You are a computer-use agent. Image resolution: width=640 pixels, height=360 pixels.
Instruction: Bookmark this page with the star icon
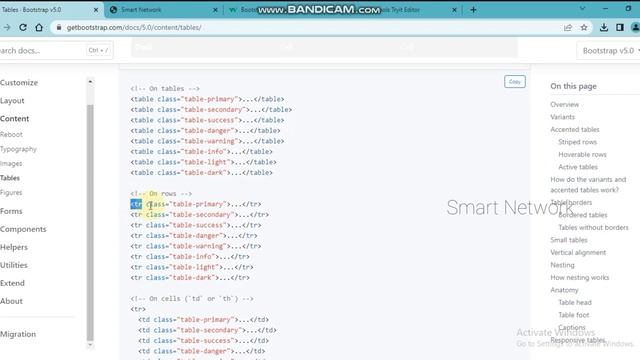point(584,27)
